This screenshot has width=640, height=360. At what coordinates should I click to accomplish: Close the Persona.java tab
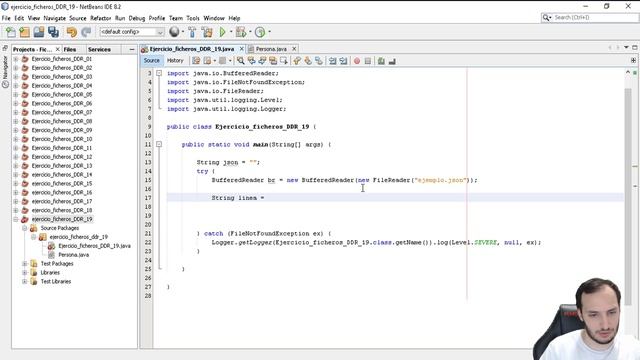pos(294,49)
